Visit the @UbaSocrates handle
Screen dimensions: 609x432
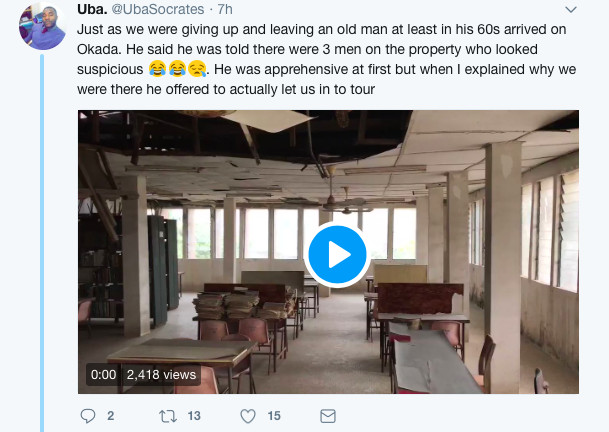click(x=160, y=9)
